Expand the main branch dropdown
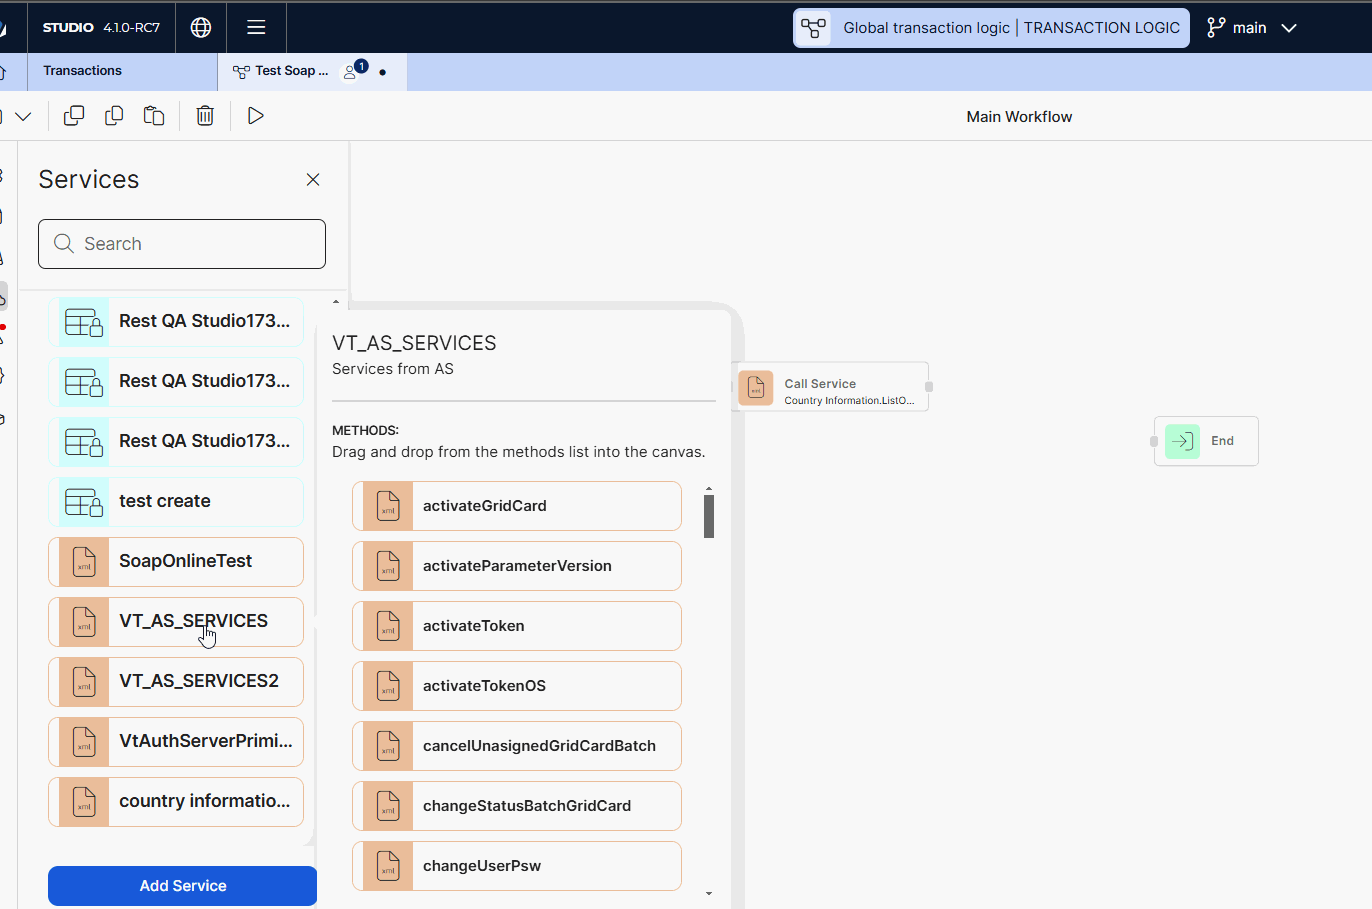The width and height of the screenshot is (1372, 909). click(x=1289, y=28)
